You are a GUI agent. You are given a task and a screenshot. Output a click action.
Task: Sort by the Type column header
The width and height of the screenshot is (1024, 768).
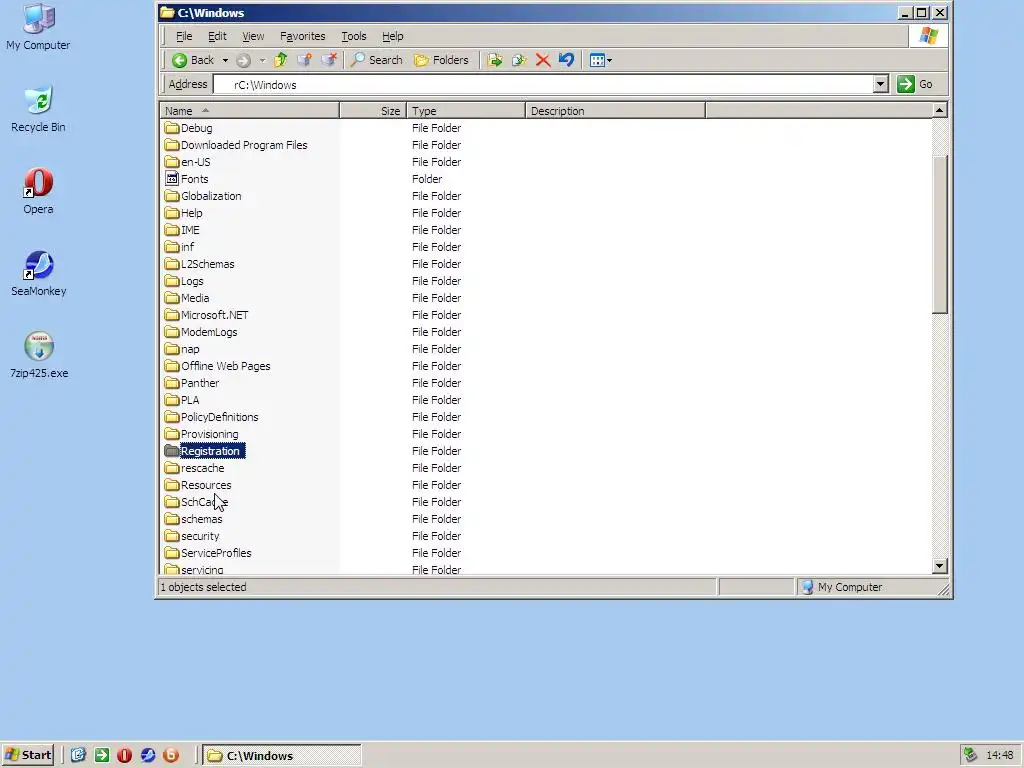(x=466, y=111)
